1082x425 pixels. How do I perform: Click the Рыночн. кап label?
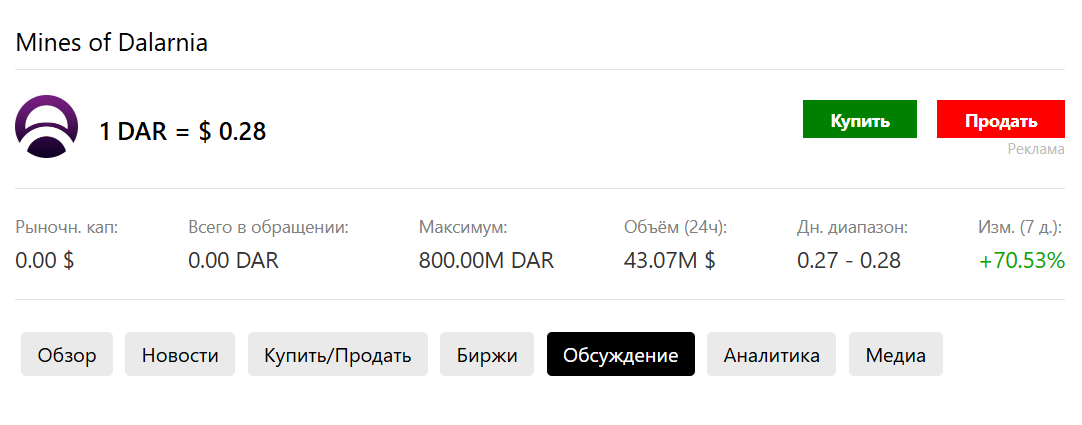click(x=67, y=227)
